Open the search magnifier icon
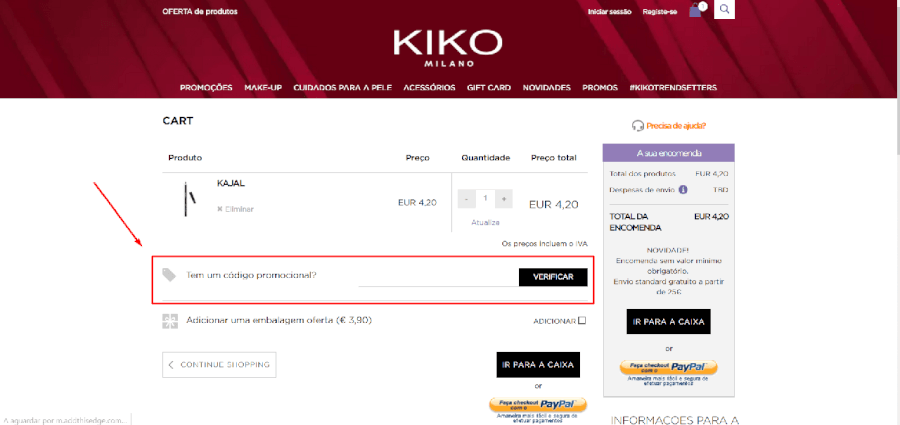Image resolution: width=900 pixels, height=425 pixels. (x=724, y=9)
